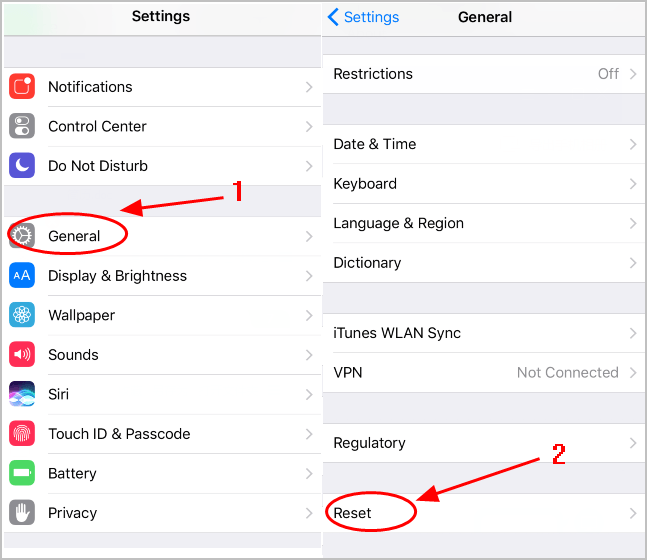
Task: Select the Keyboard menu entry
Action: coord(484,184)
